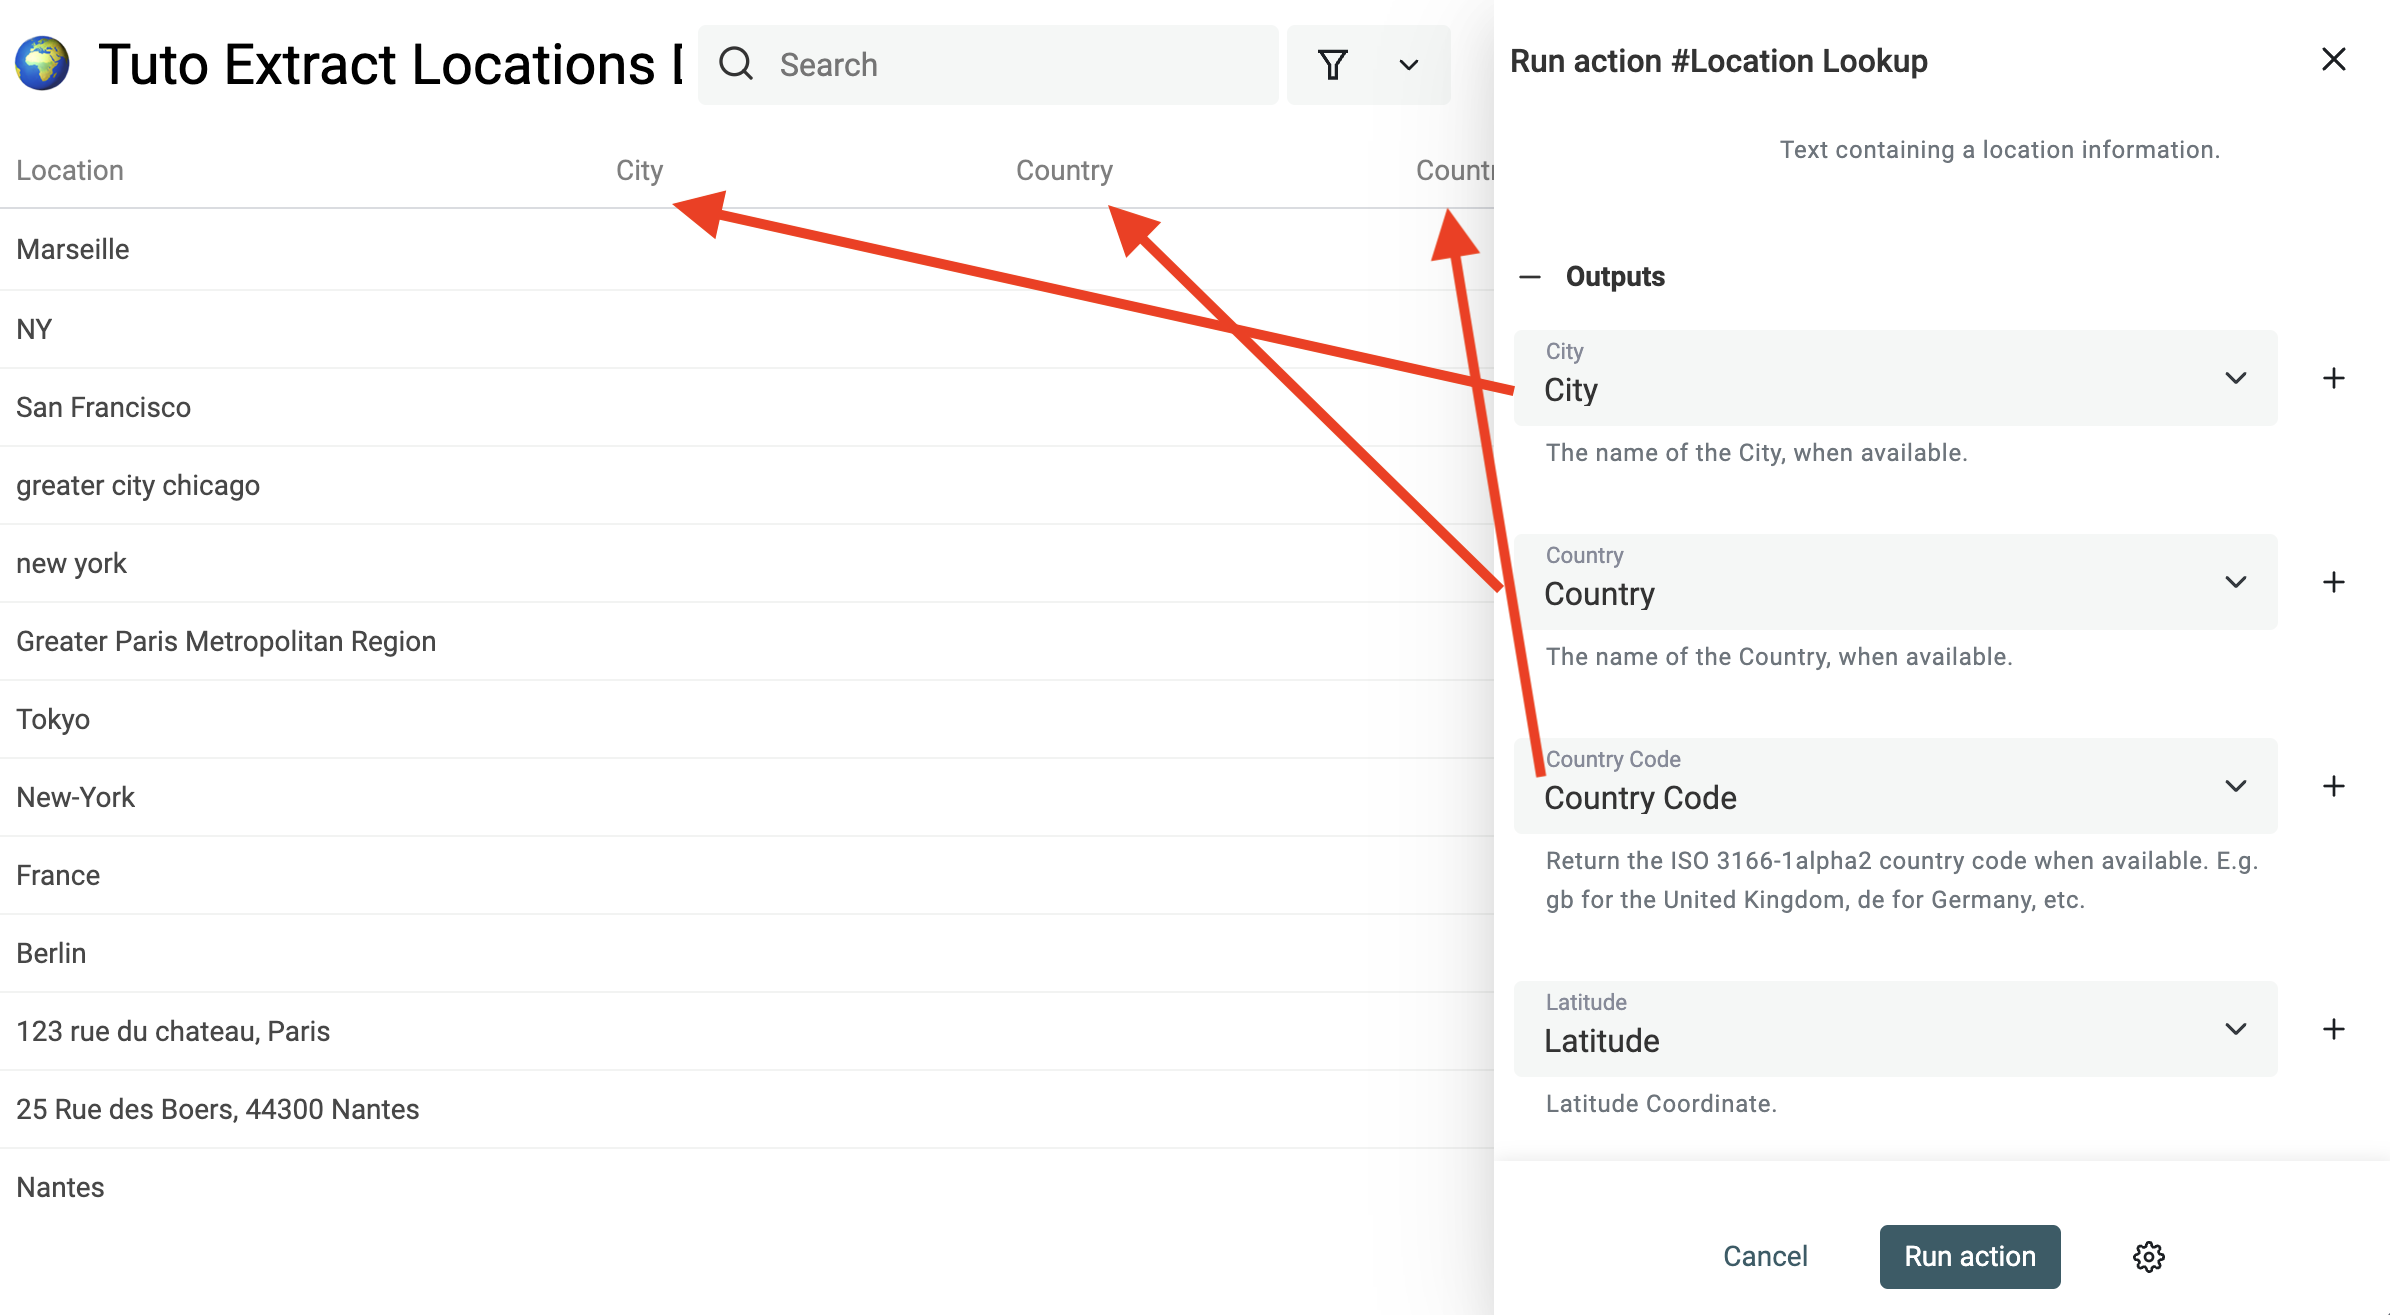Select the Location column header
The height and width of the screenshot is (1315, 2390).
[x=70, y=168]
